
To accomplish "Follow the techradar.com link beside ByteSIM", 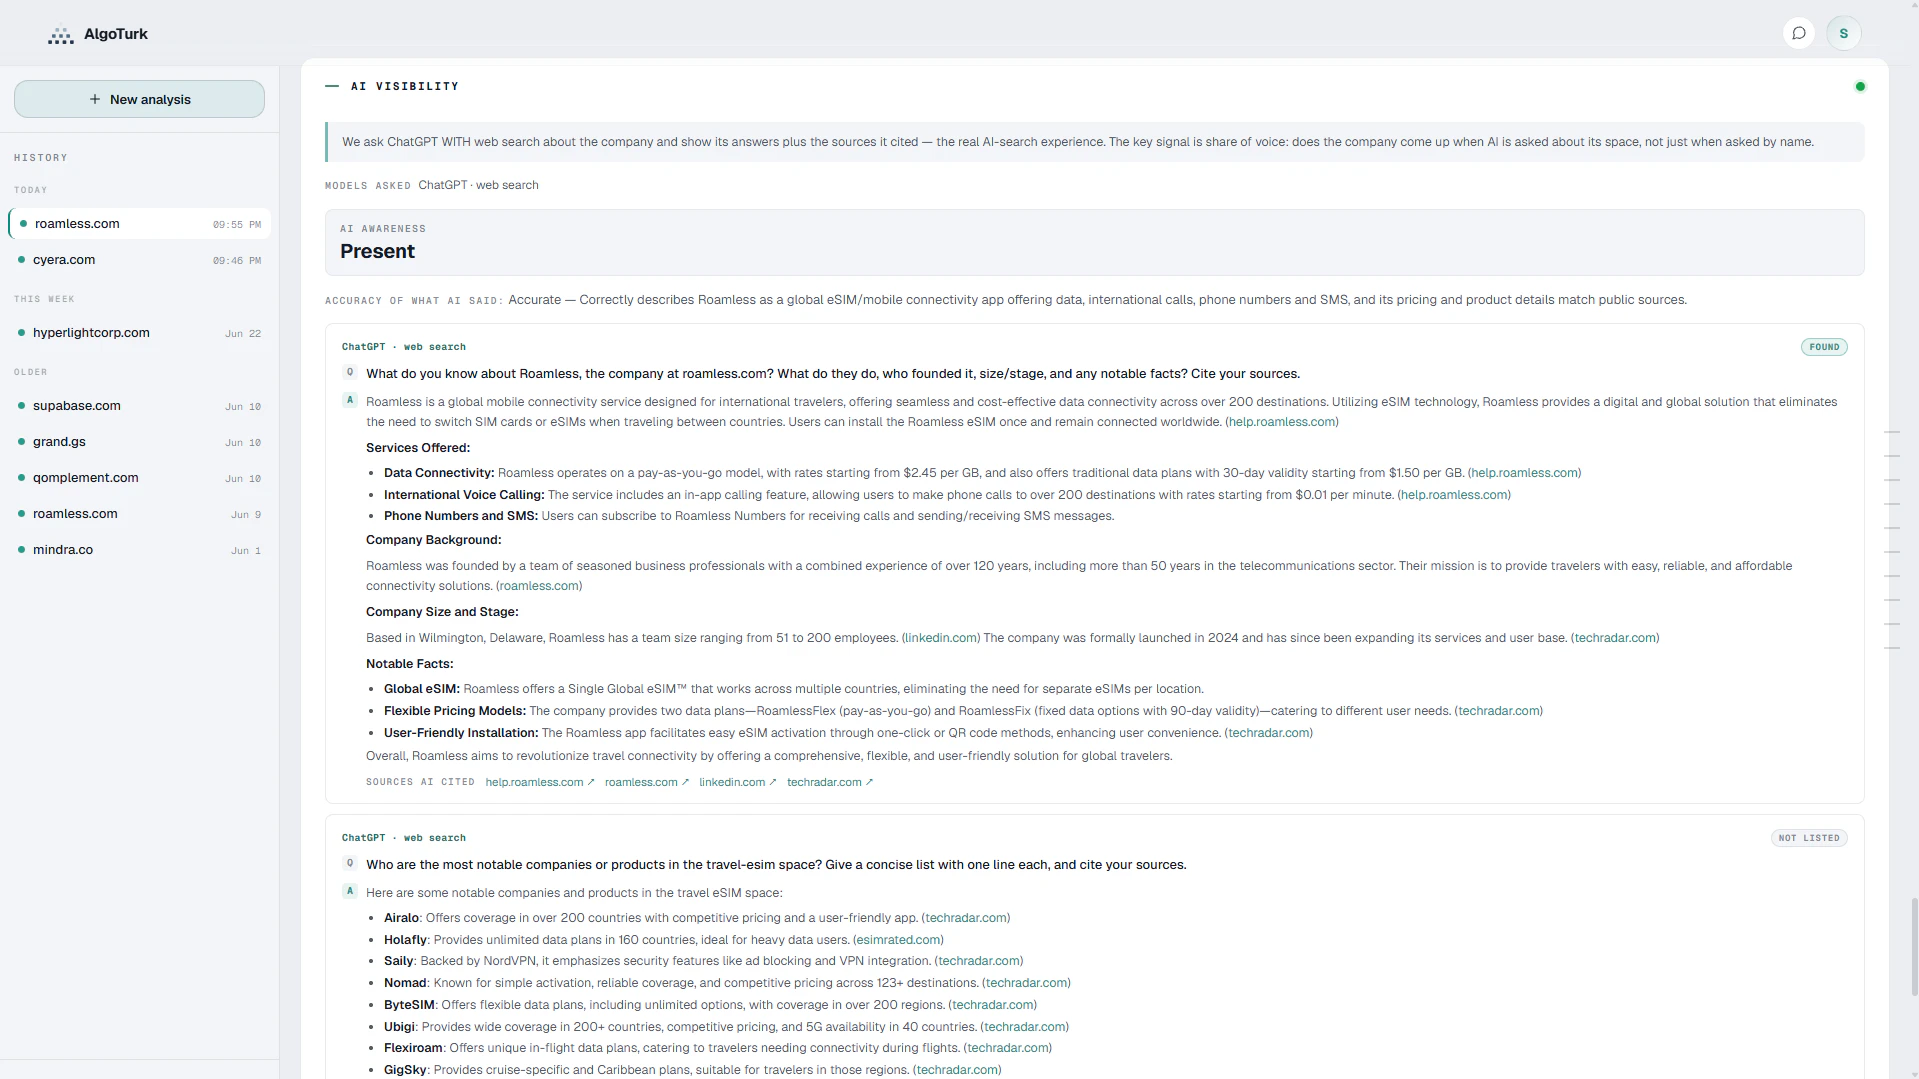I will [993, 1005].
